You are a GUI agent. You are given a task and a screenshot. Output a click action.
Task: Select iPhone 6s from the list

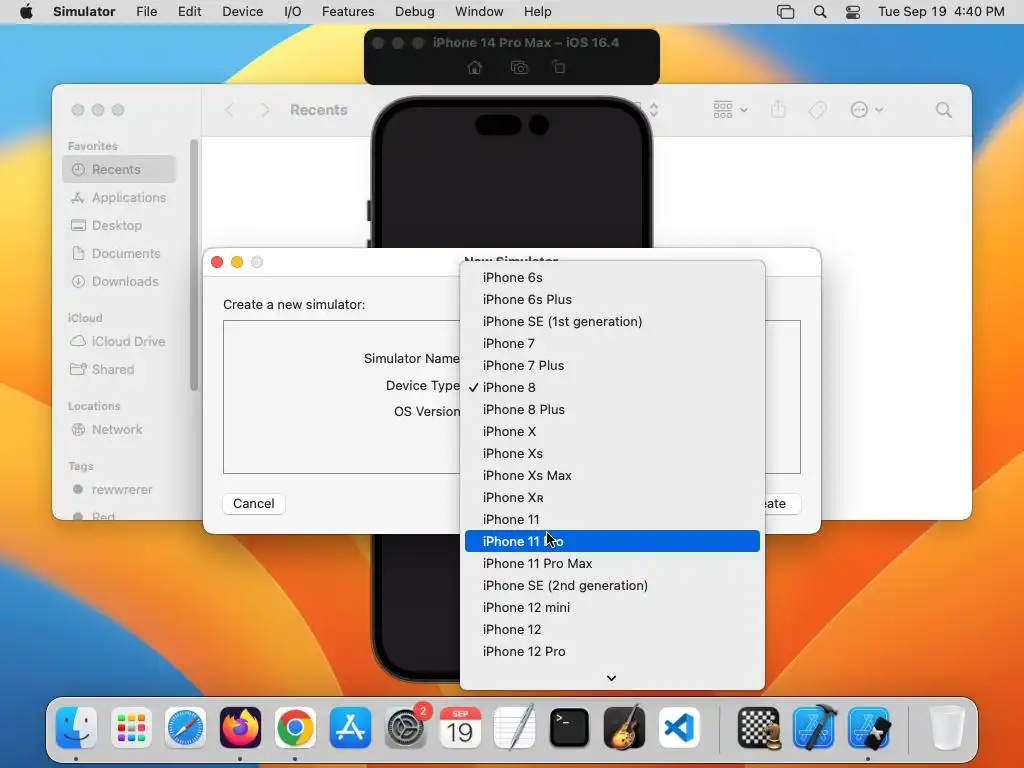(x=612, y=277)
